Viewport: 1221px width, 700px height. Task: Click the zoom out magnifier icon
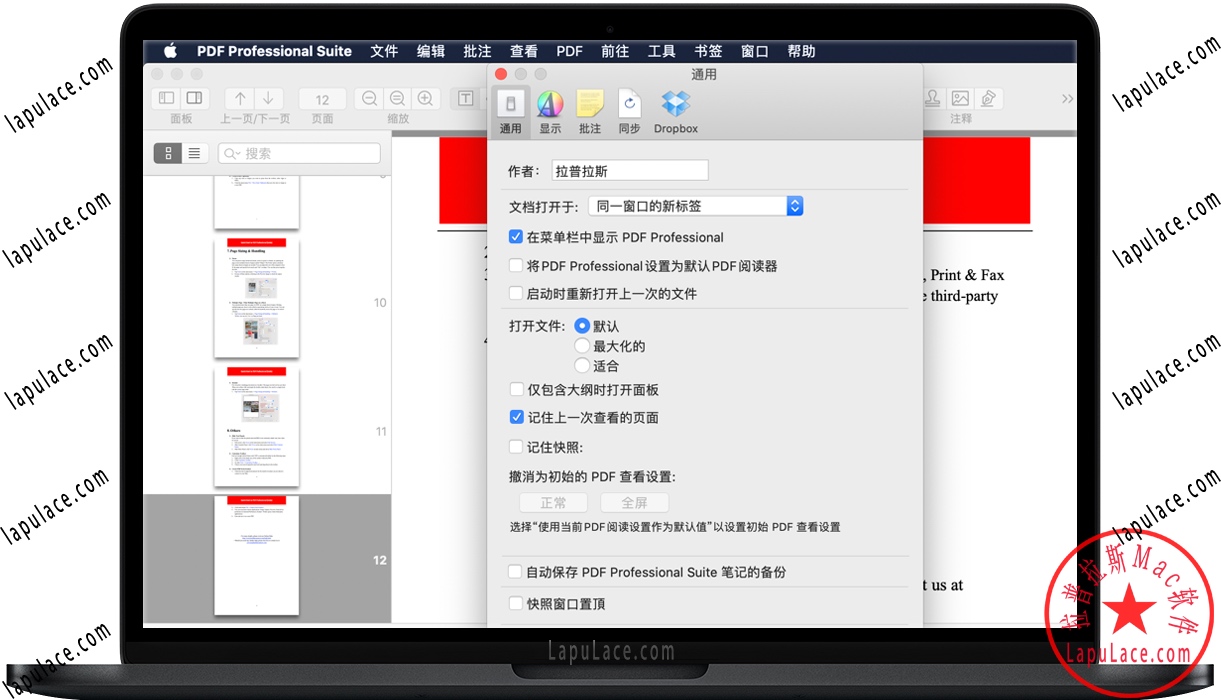coord(370,98)
